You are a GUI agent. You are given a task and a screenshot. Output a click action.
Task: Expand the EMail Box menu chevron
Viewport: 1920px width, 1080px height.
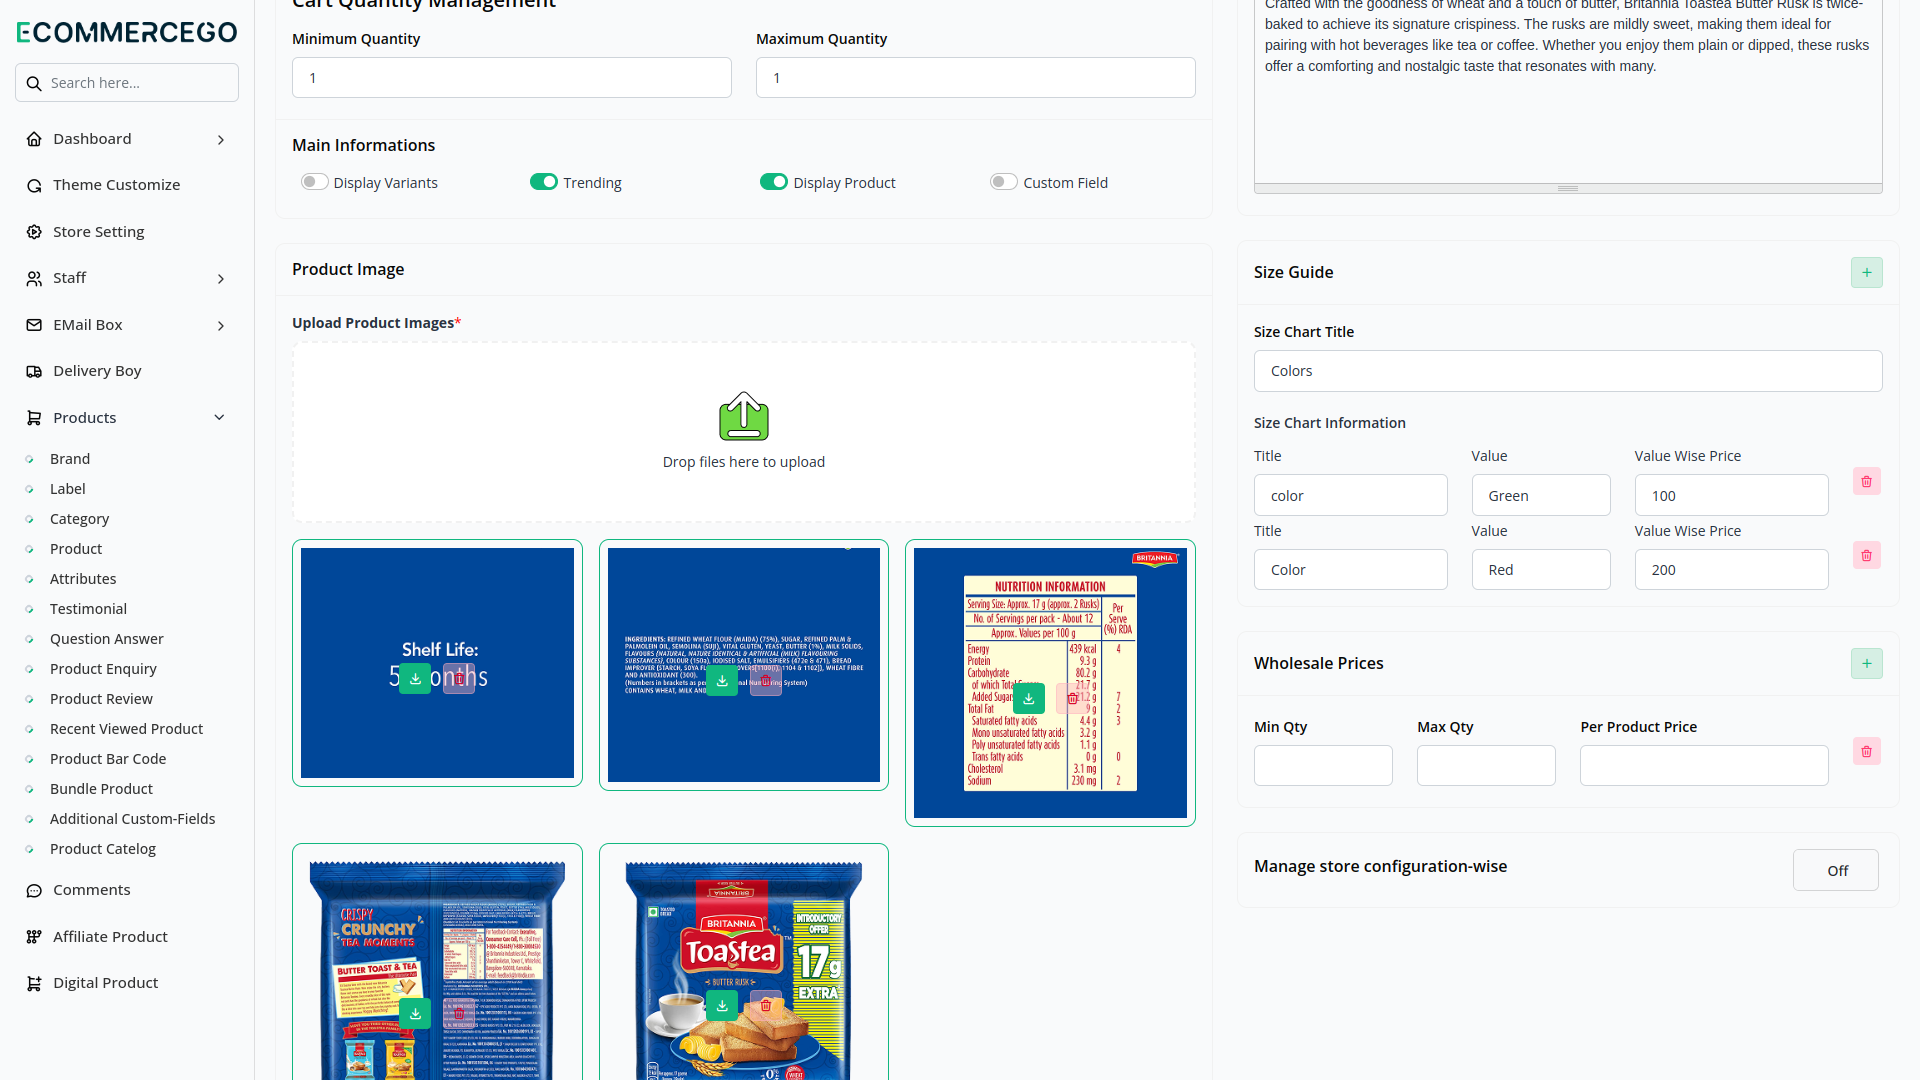pos(221,326)
